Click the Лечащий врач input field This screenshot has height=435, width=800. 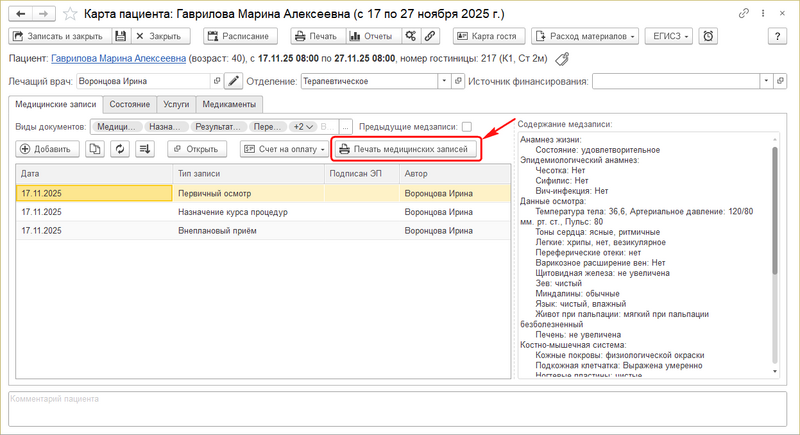143,81
